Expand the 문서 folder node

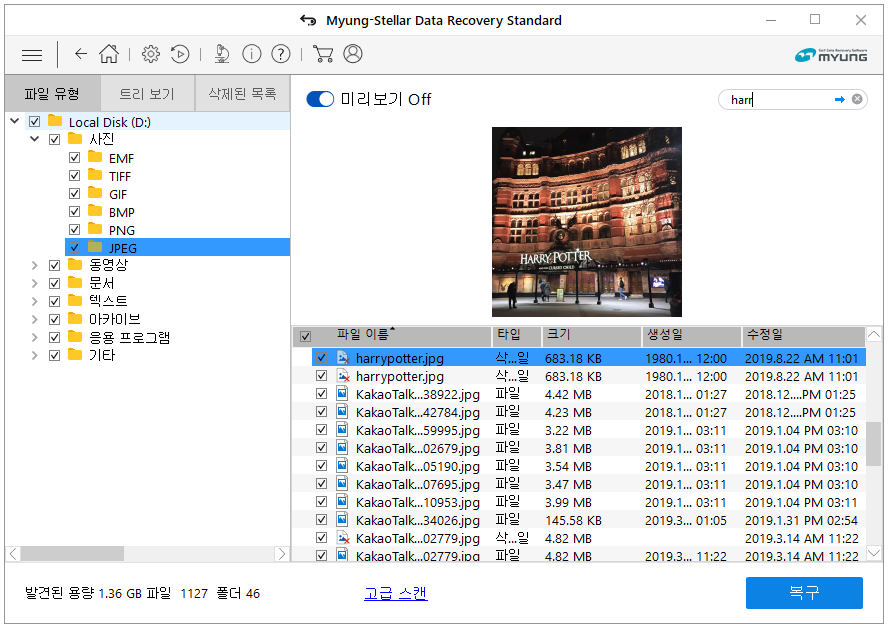tap(35, 283)
